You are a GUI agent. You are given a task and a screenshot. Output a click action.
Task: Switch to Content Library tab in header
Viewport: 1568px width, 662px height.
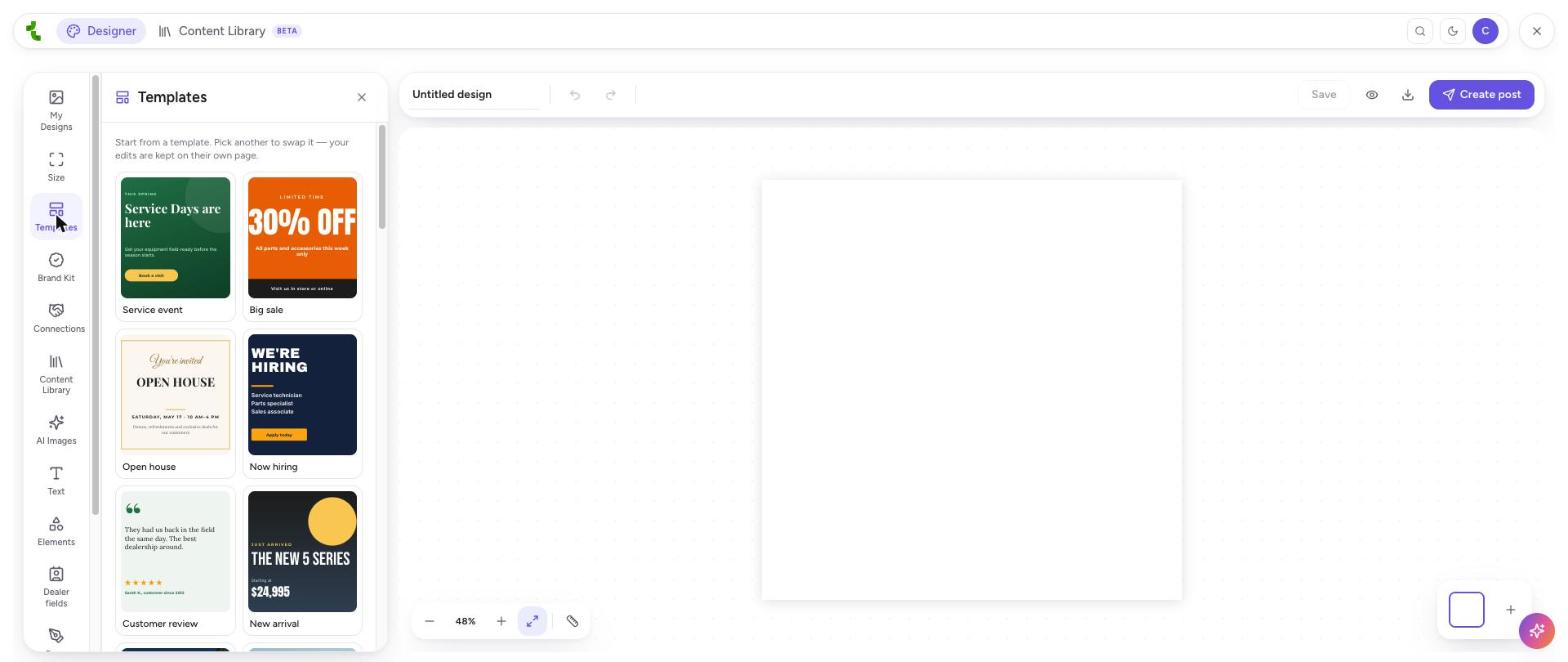pyautogui.click(x=230, y=31)
